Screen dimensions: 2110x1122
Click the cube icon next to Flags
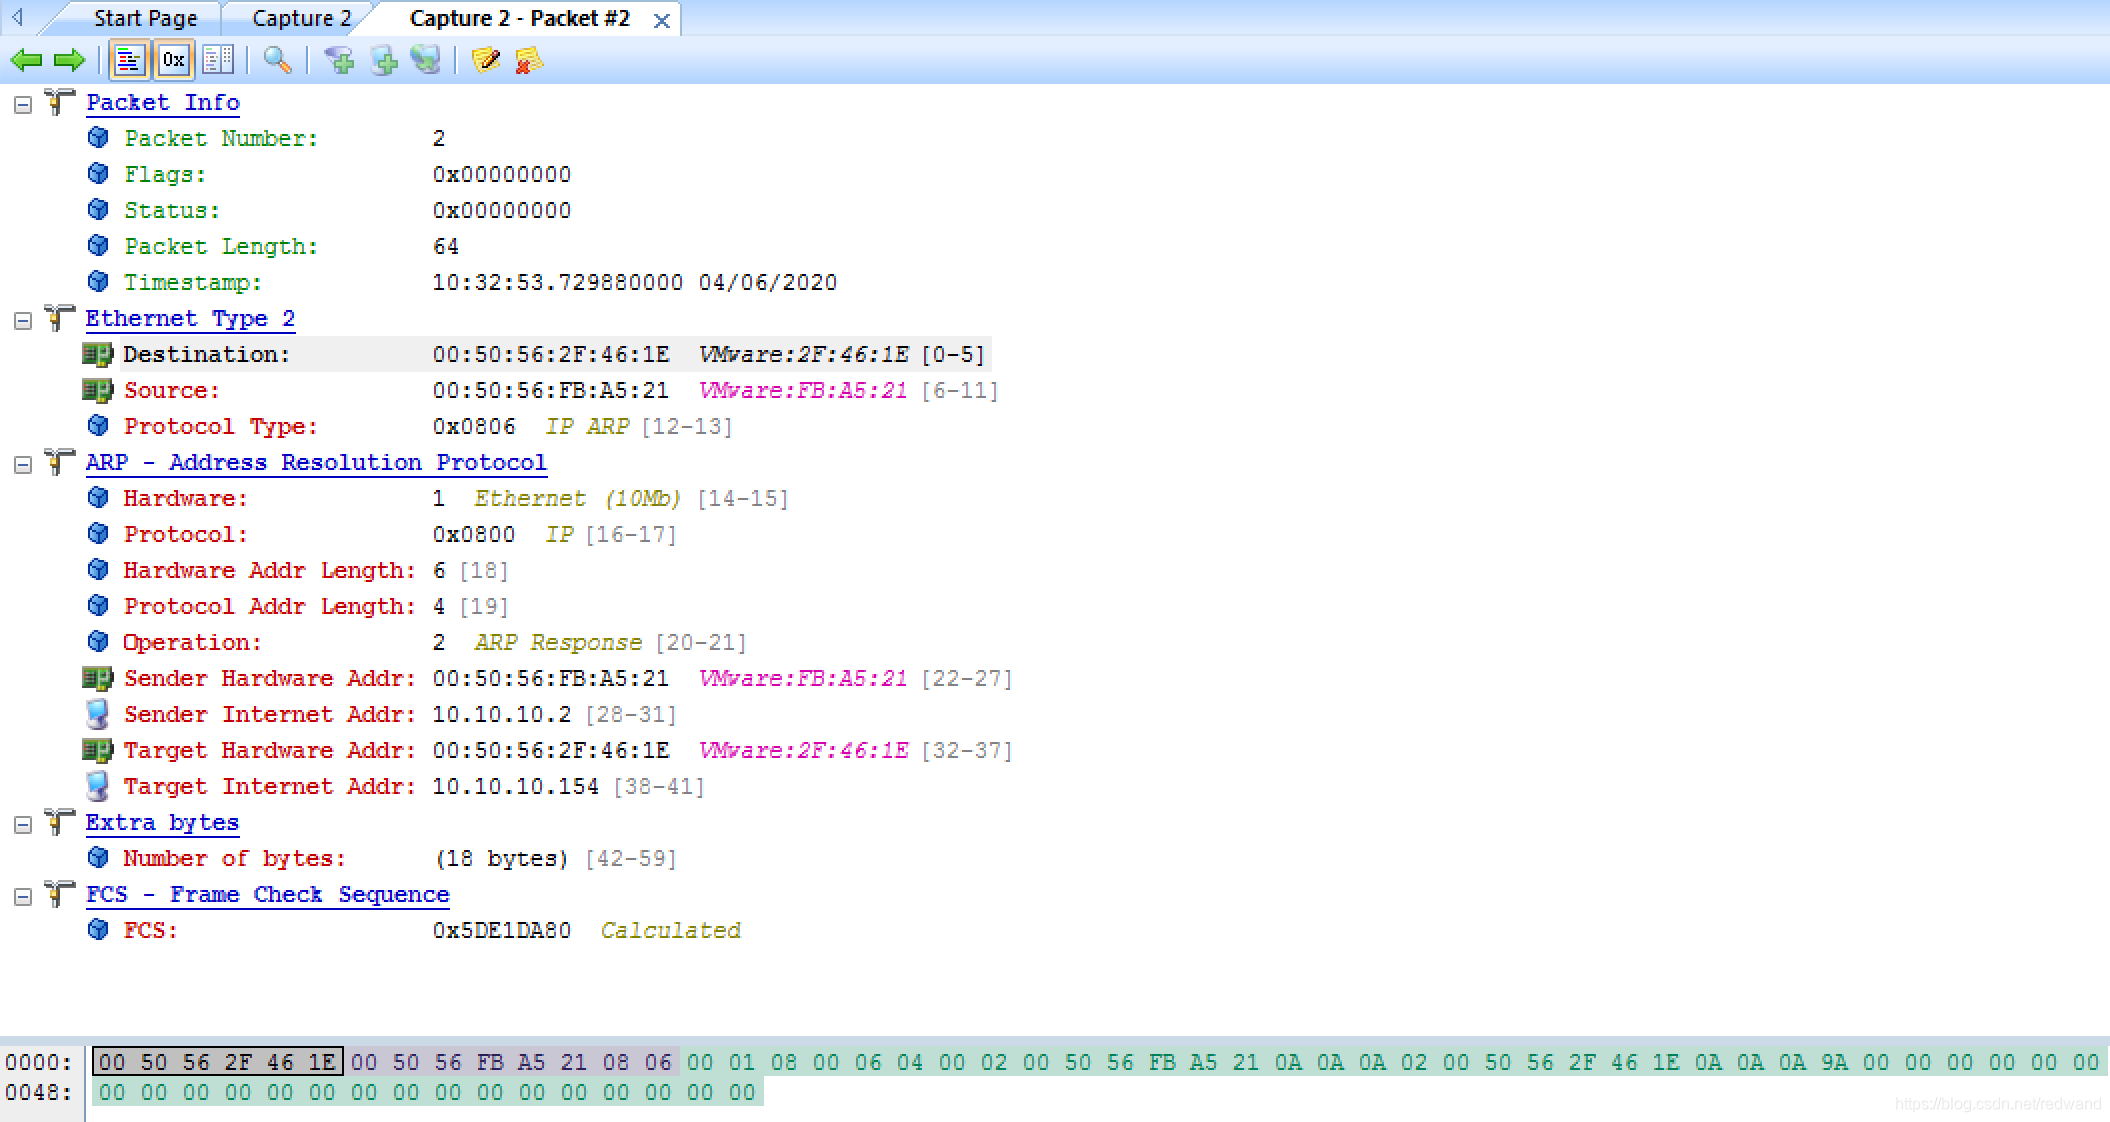pyautogui.click(x=98, y=173)
